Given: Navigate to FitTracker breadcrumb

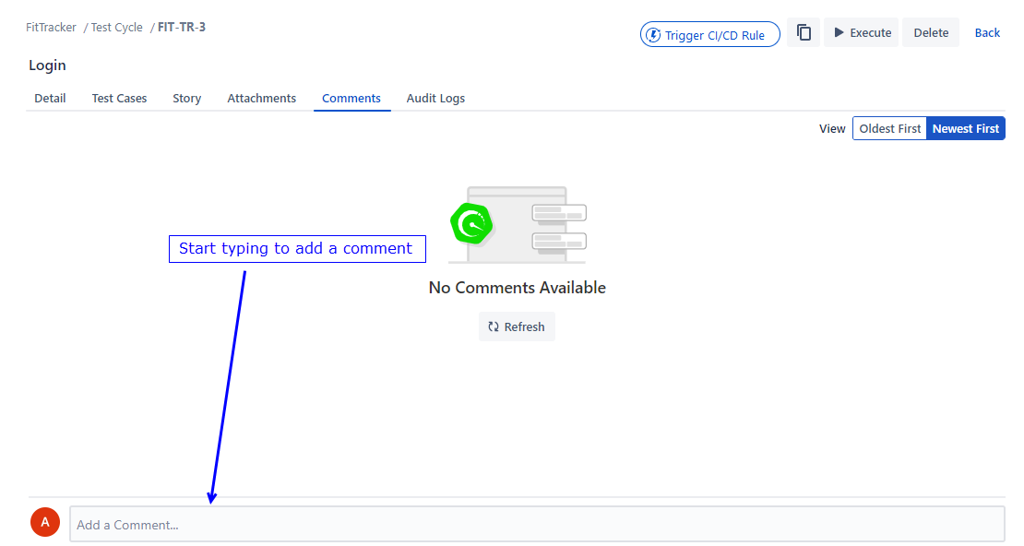Looking at the screenshot, I should tap(51, 27).
